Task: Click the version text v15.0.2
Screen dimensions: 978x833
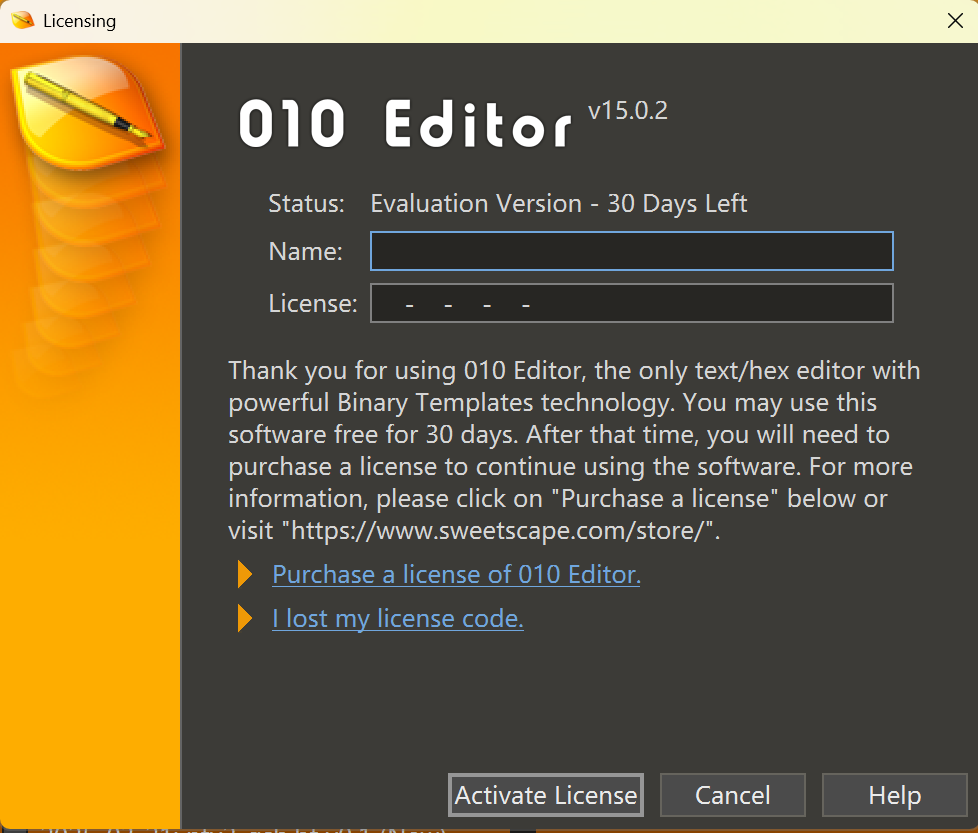Action: (x=627, y=111)
